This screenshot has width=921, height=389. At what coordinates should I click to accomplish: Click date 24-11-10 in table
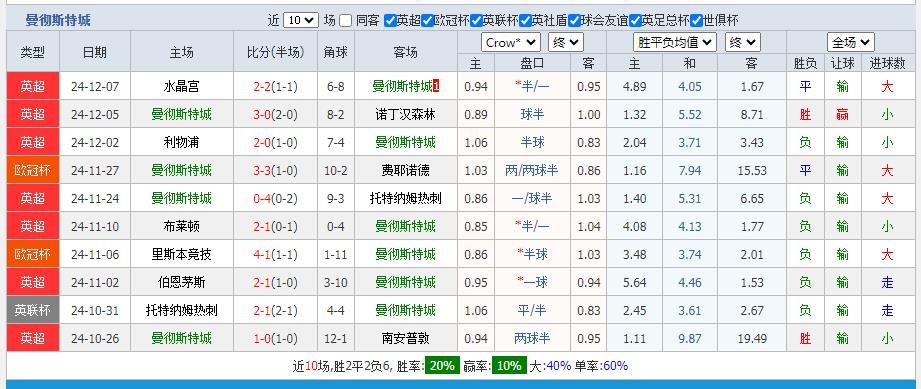click(x=95, y=227)
